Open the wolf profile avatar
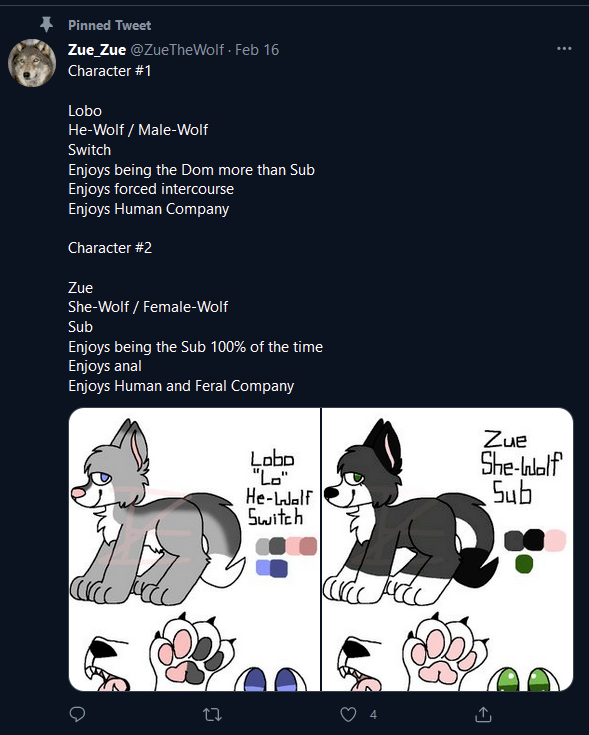This screenshot has height=735, width=589. tap(32, 63)
